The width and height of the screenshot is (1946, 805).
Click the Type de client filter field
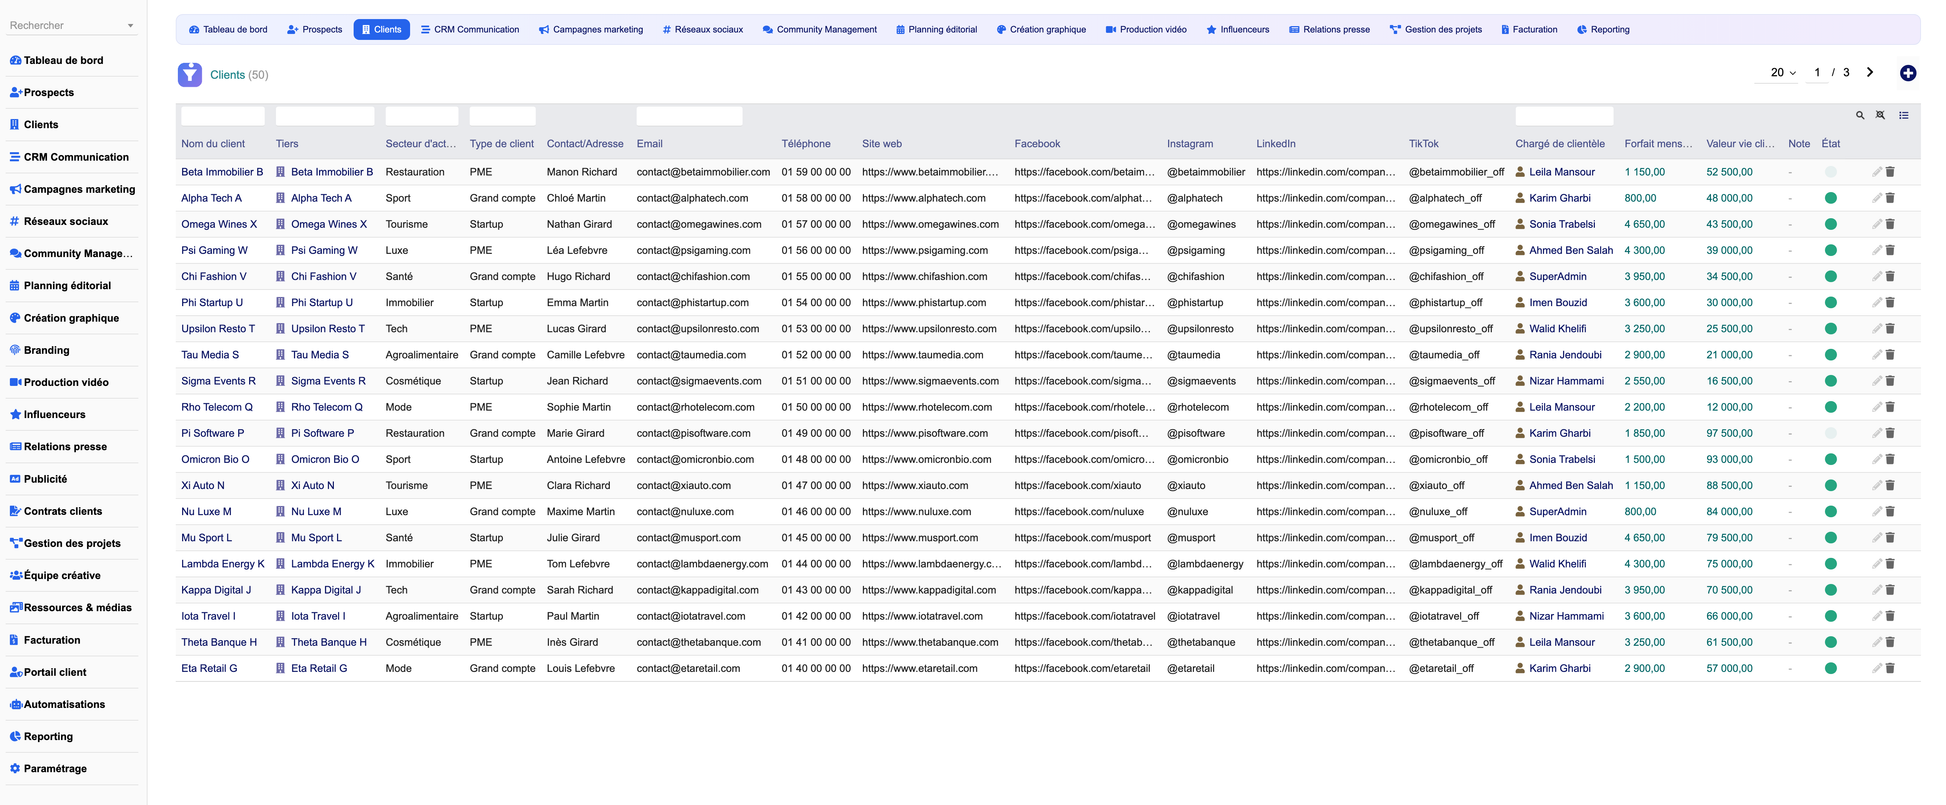coord(503,116)
